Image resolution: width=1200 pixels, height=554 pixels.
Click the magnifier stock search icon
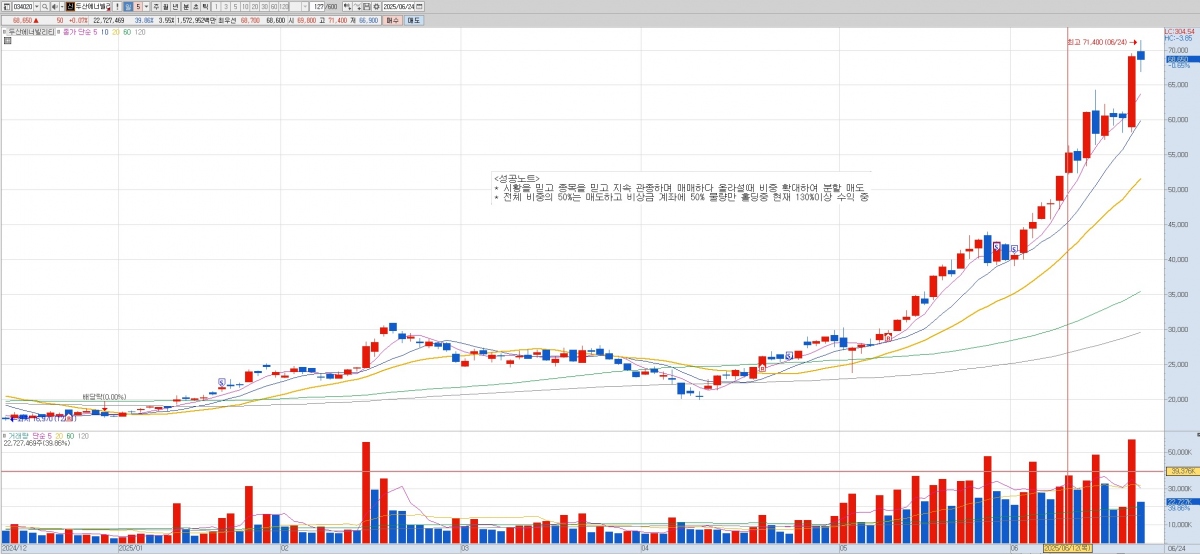tap(45, 6)
